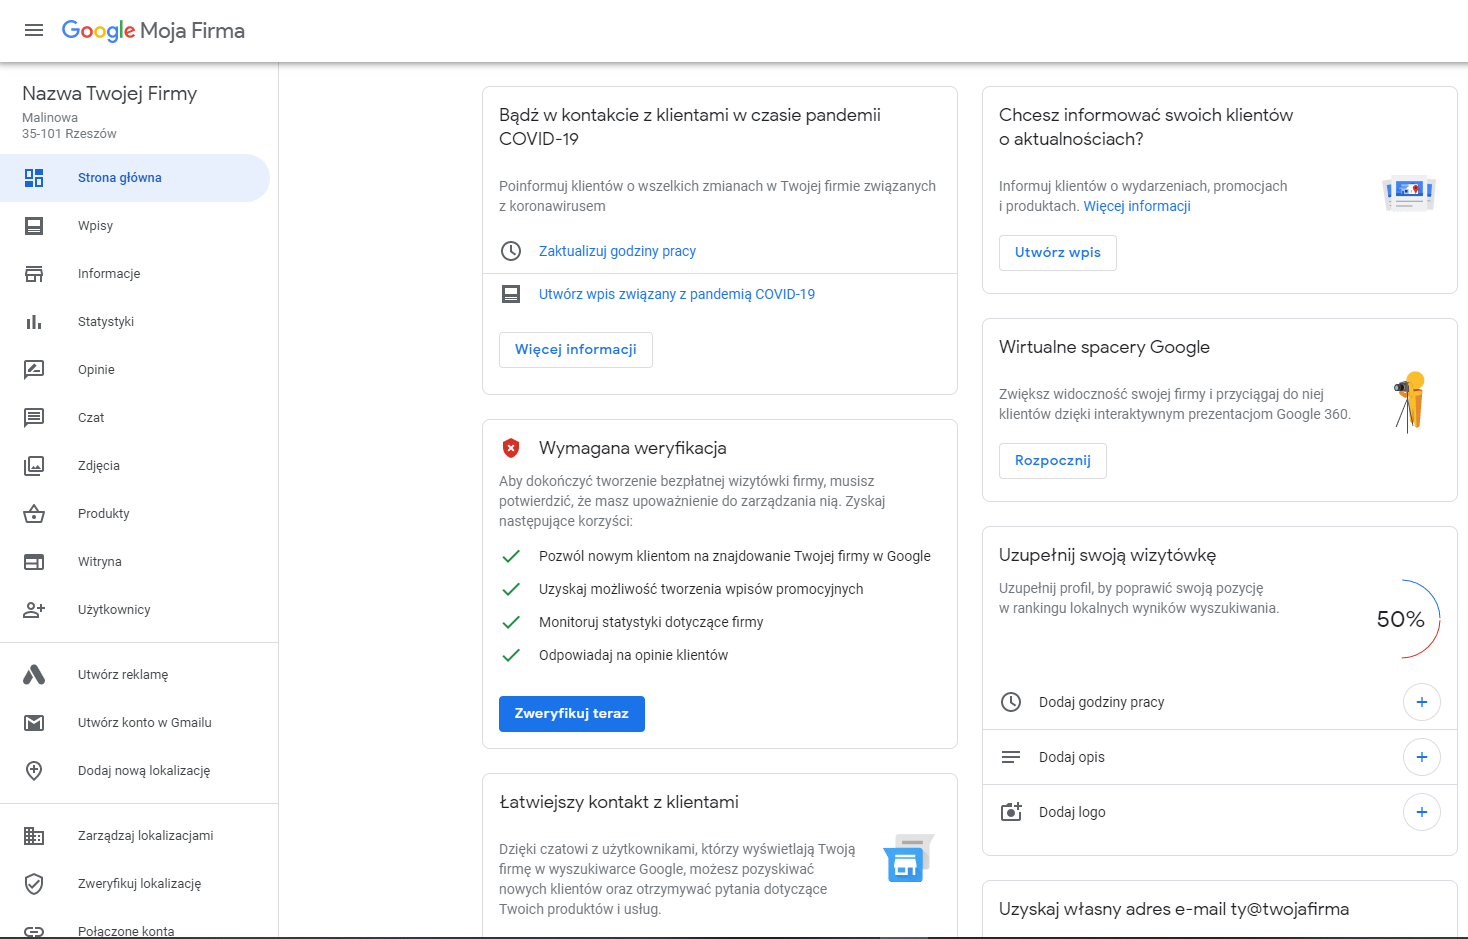The width and height of the screenshot is (1468, 939).
Task: Select the Informacje sidebar icon
Action: [x=34, y=273]
